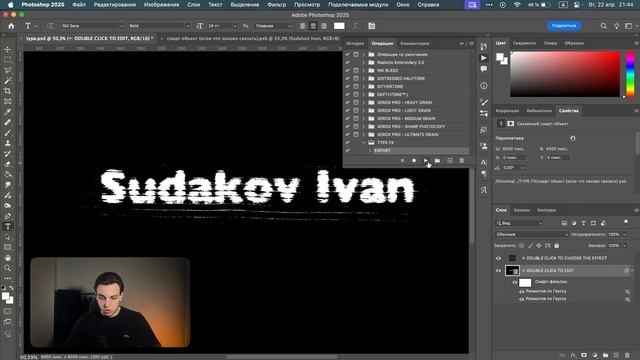640x360 pixels.
Task: Toggle the checkmark for TYPE FX action set
Action: click(x=347, y=142)
